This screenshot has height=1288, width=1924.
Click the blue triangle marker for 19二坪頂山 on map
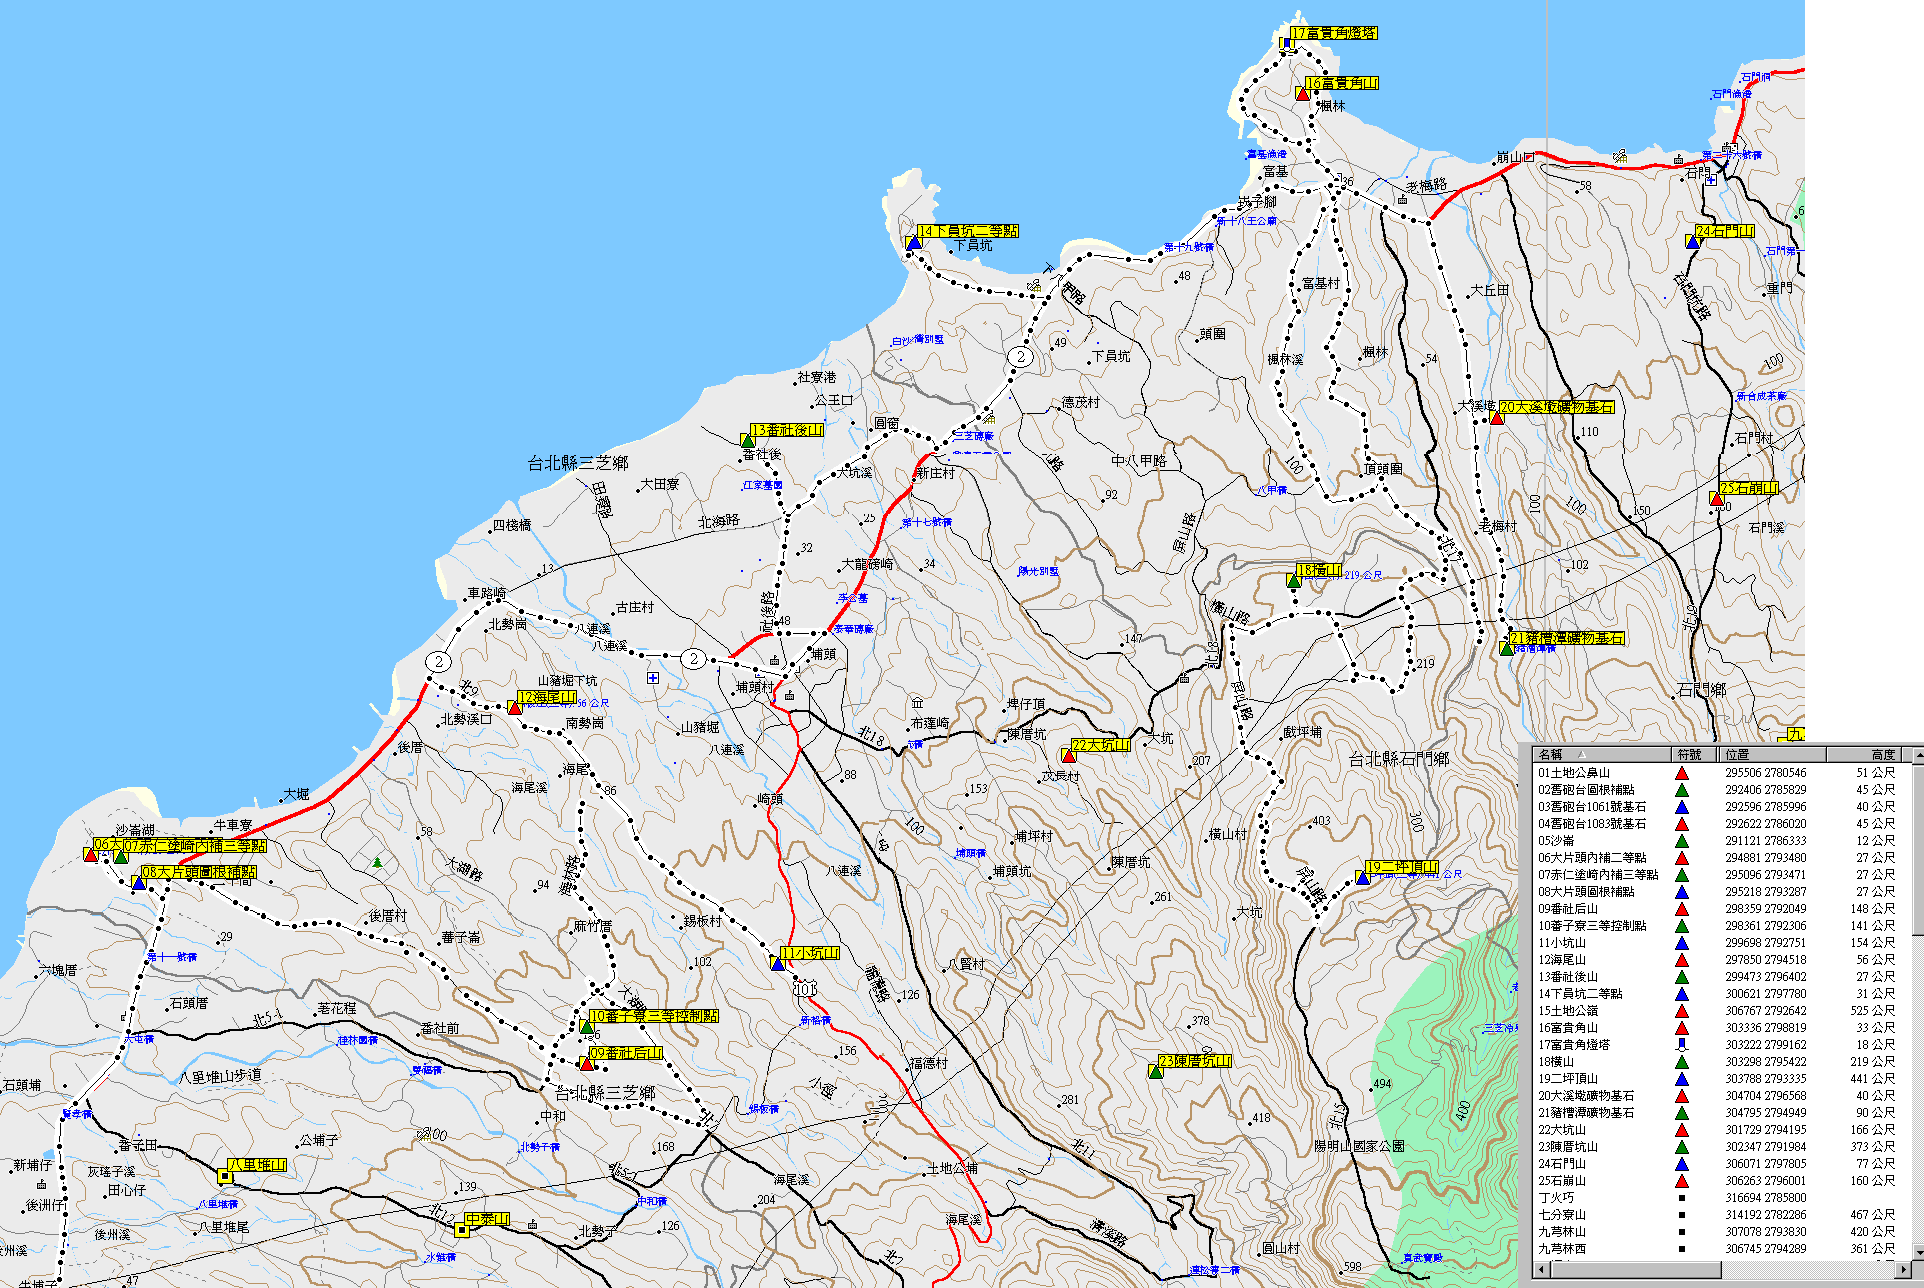(1362, 877)
